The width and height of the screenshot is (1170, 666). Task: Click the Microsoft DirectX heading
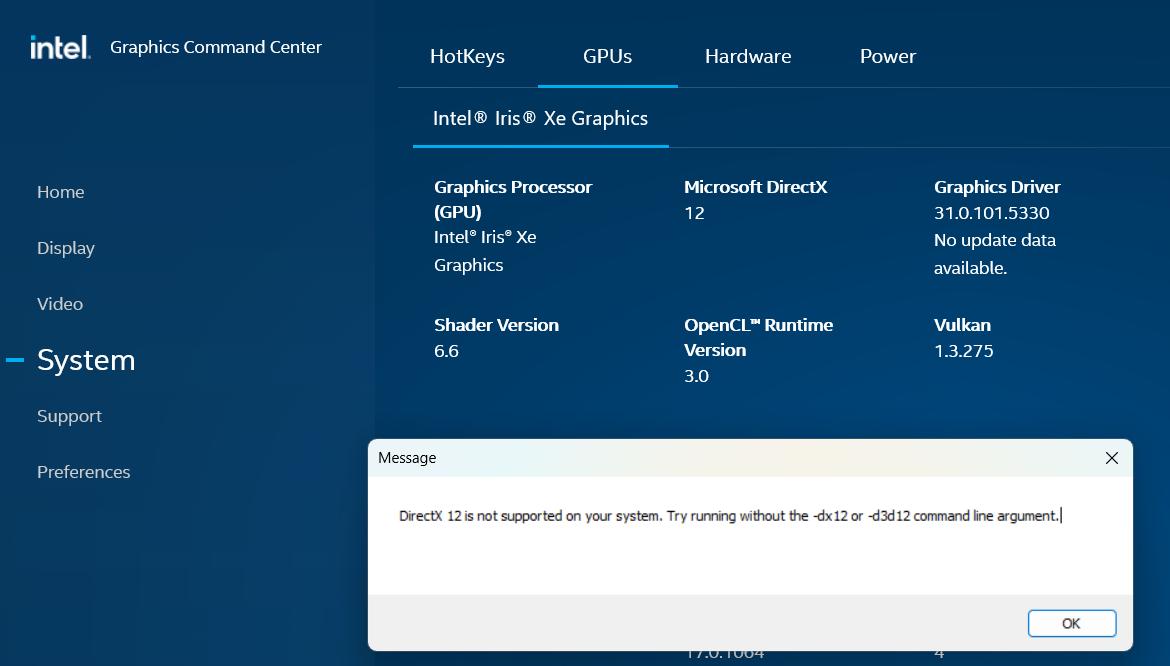(755, 187)
